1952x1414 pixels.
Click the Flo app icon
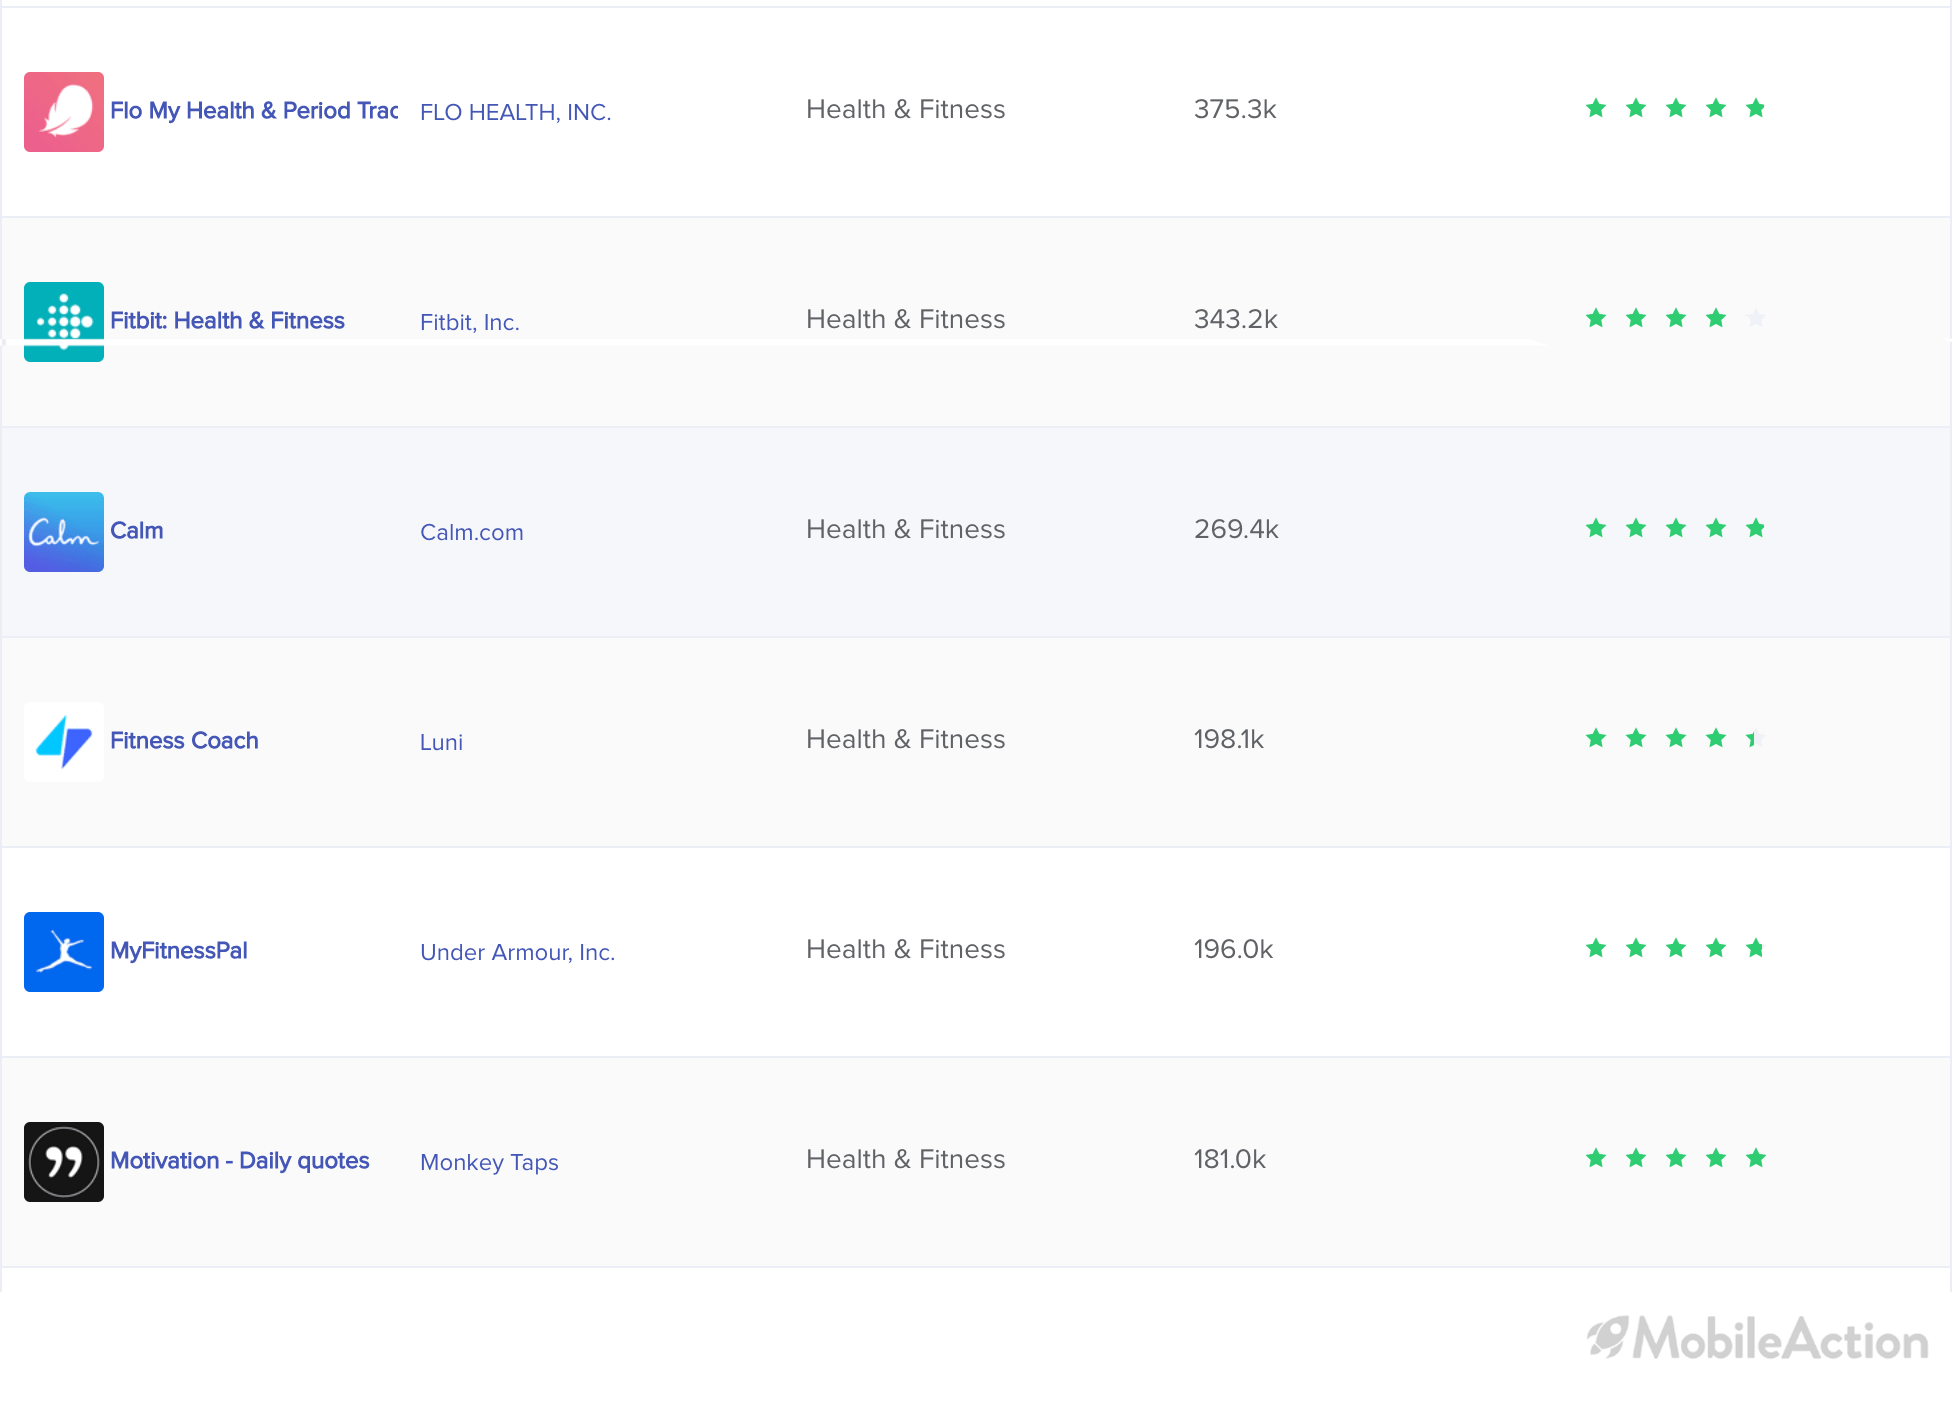tap(64, 112)
